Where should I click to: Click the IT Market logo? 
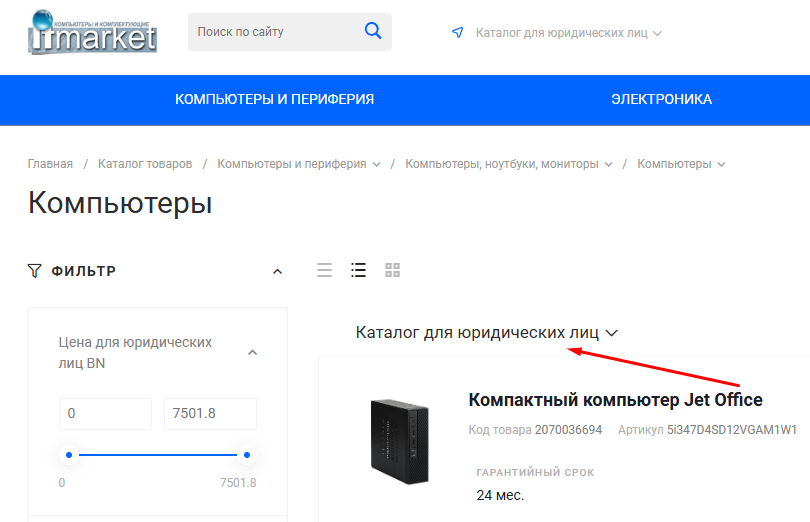pos(93,31)
